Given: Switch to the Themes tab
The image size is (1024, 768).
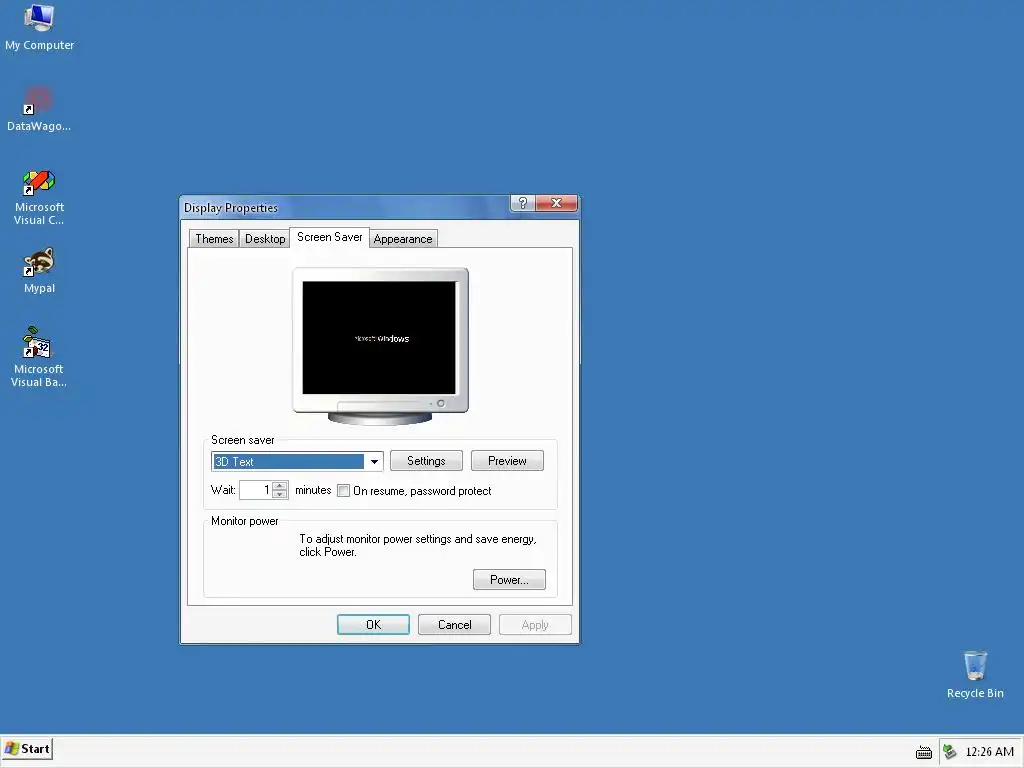Looking at the screenshot, I should [x=214, y=238].
